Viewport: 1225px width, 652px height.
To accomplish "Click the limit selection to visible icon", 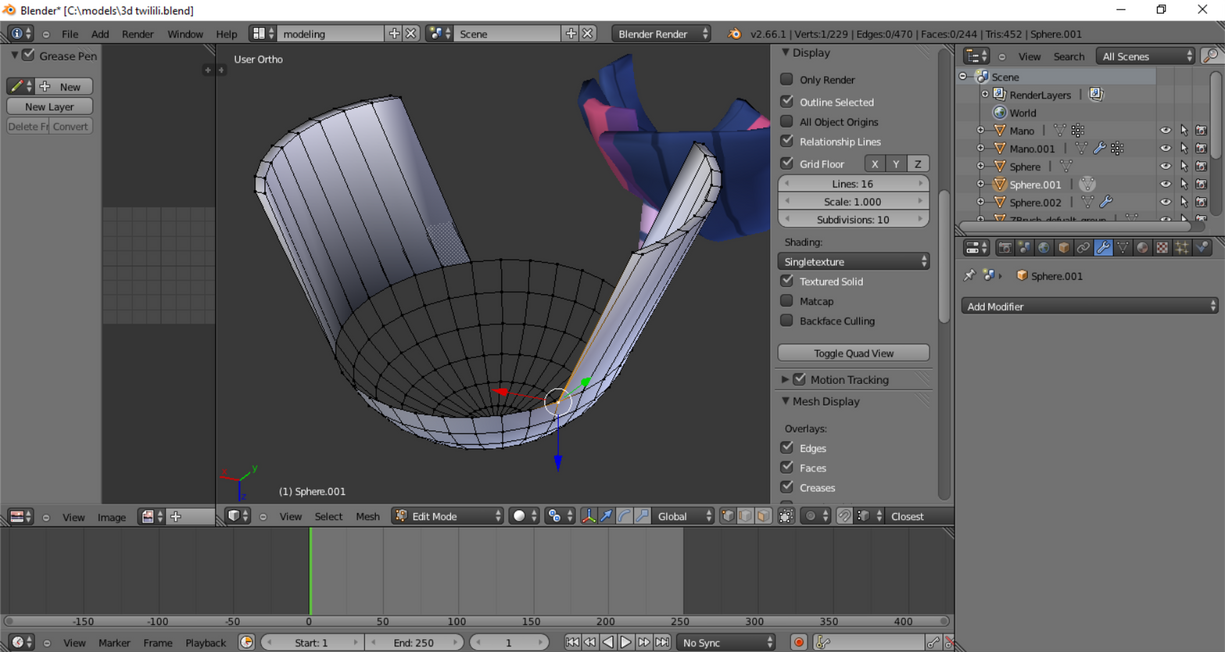I will (787, 517).
